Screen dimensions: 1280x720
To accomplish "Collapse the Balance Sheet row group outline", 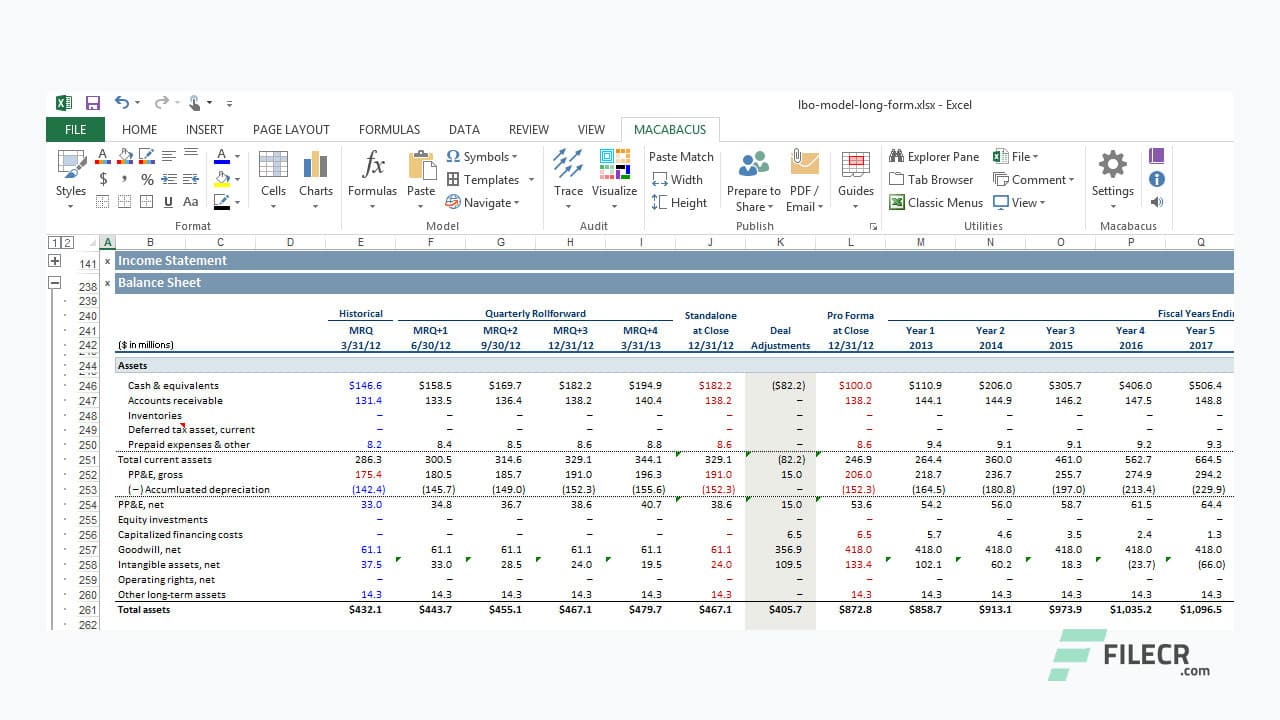I will [x=54, y=283].
